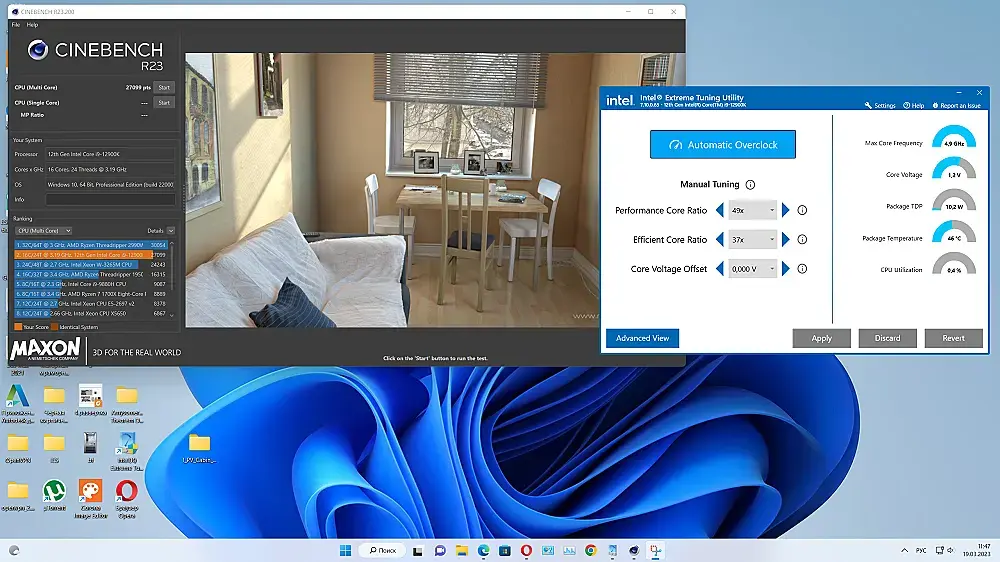Open Performance Core Ratio 49x dropdown
Image resolution: width=1000 pixels, height=562 pixels.
(x=753, y=210)
